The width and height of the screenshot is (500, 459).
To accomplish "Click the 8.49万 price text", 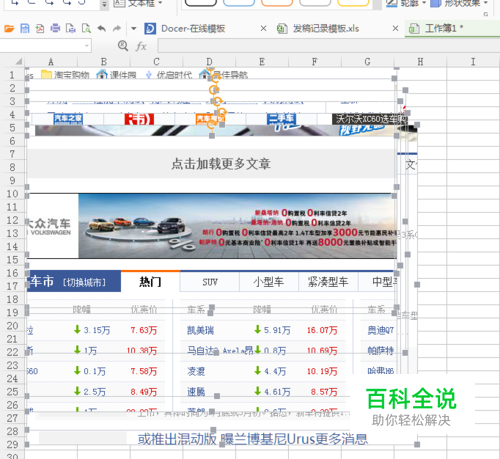I will click(x=144, y=392).
